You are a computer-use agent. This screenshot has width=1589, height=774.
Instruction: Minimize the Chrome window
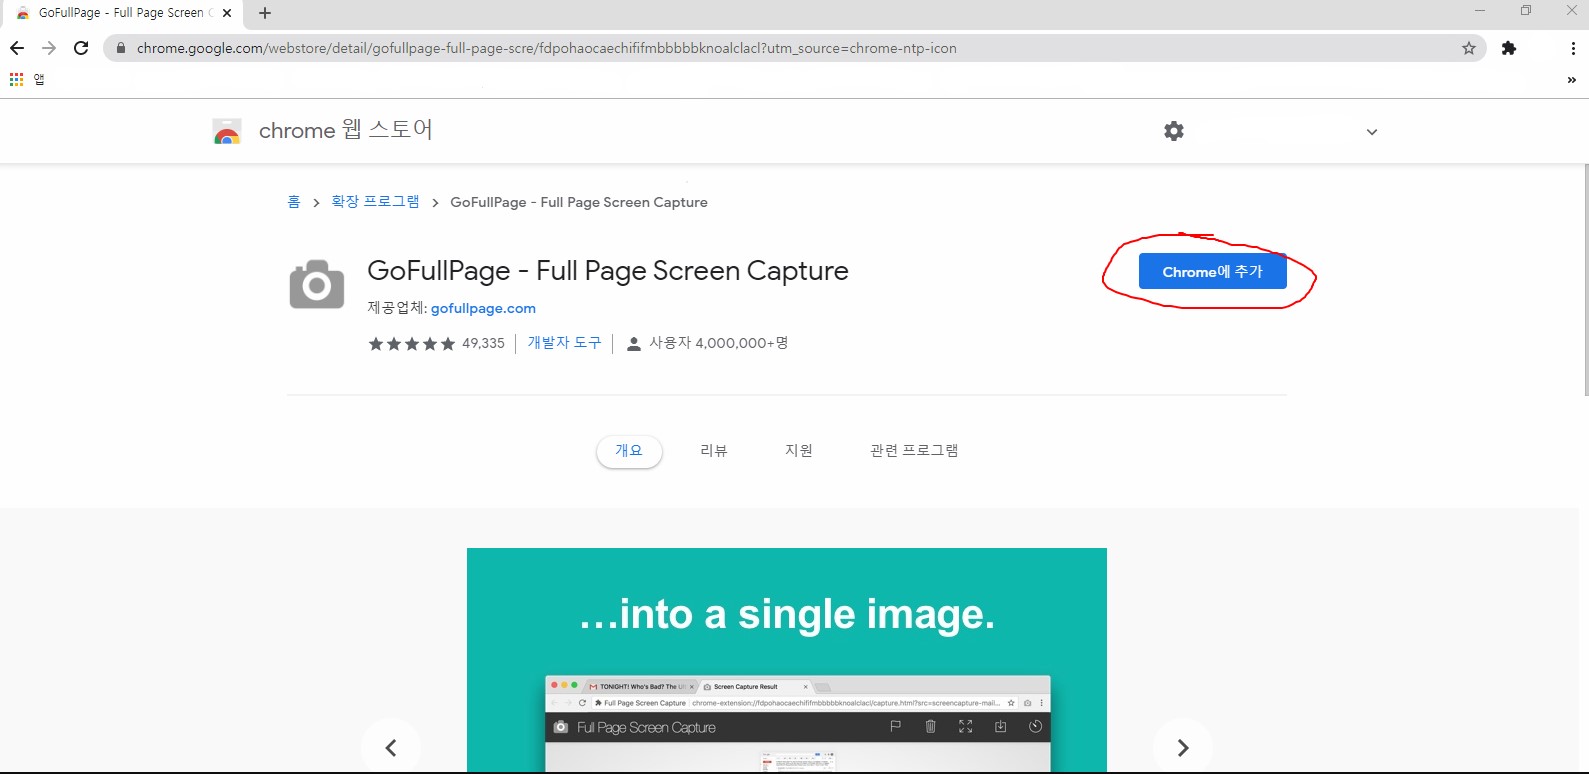point(1480,11)
